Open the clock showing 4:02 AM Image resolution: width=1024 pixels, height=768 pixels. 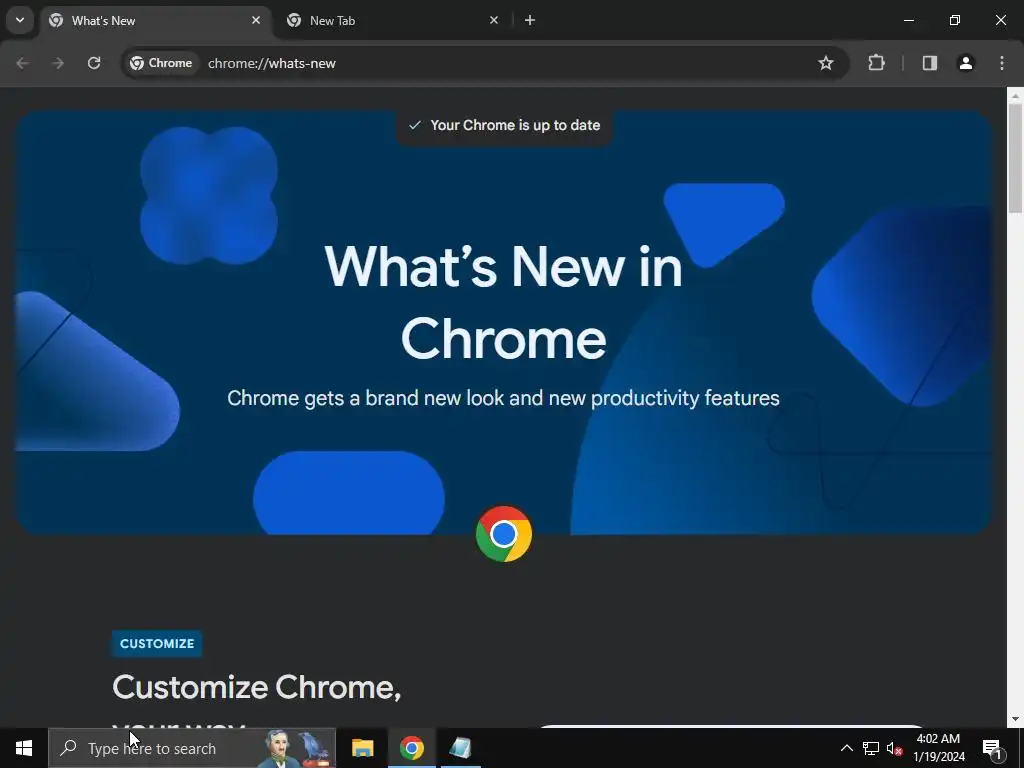[x=938, y=748]
